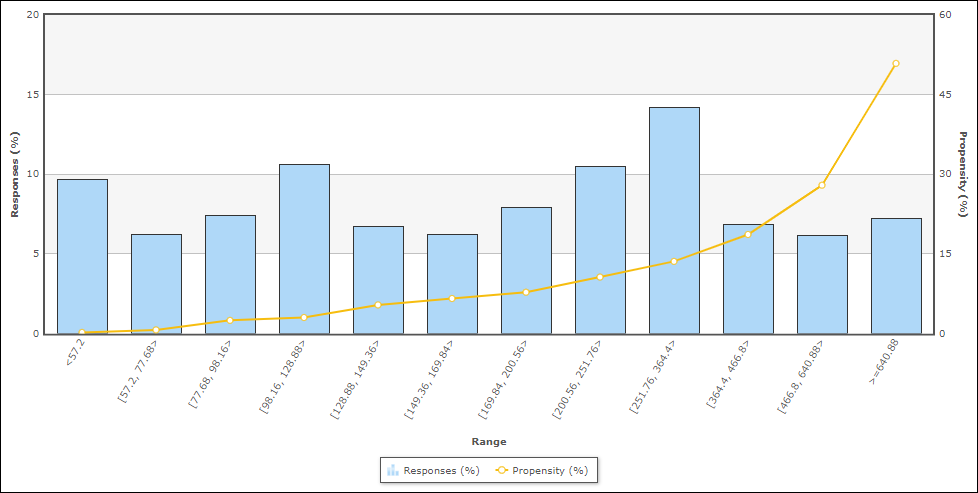Toggle the Propensity (%) legend label
This screenshot has height=493, width=978.
[x=549, y=470]
